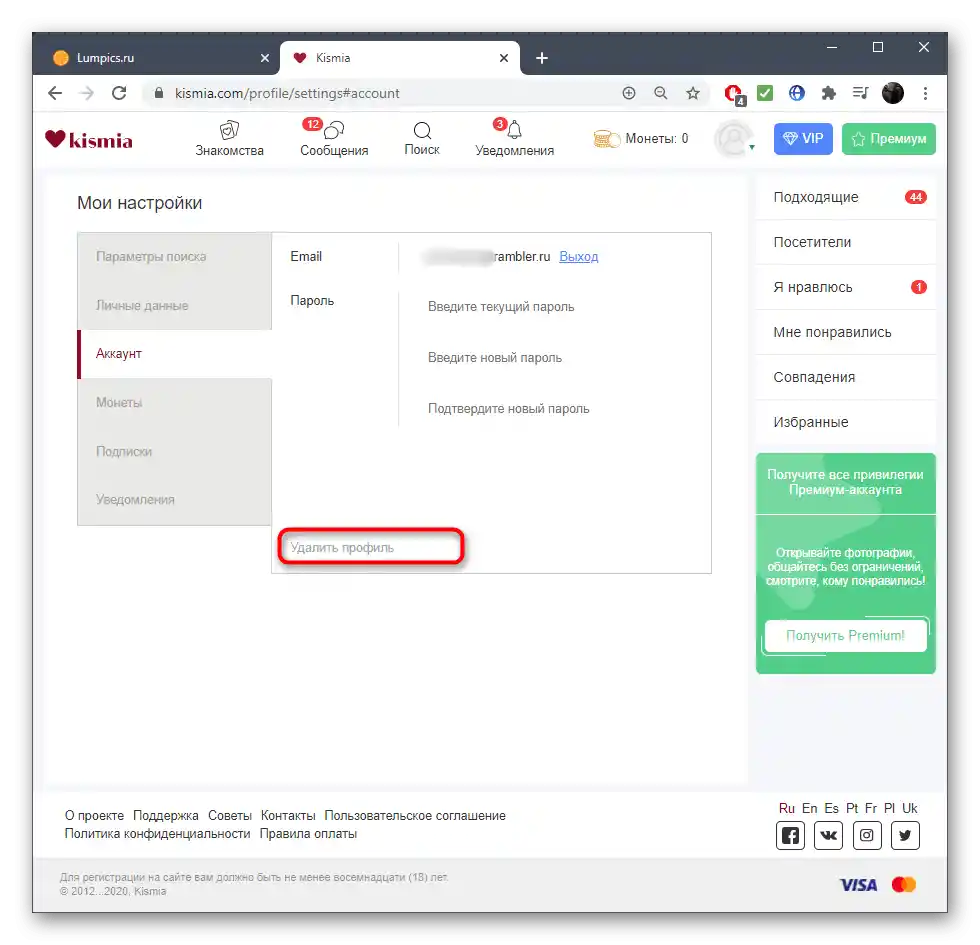Open Знакомства cards section

point(229,138)
